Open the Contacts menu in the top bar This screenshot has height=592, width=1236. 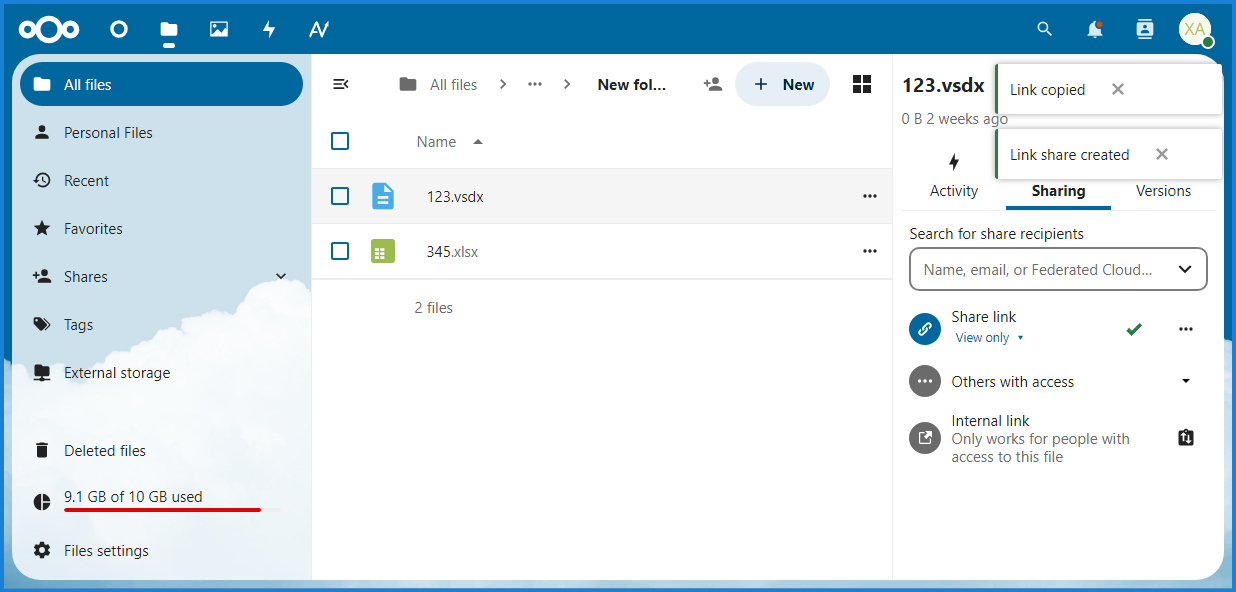[1144, 29]
